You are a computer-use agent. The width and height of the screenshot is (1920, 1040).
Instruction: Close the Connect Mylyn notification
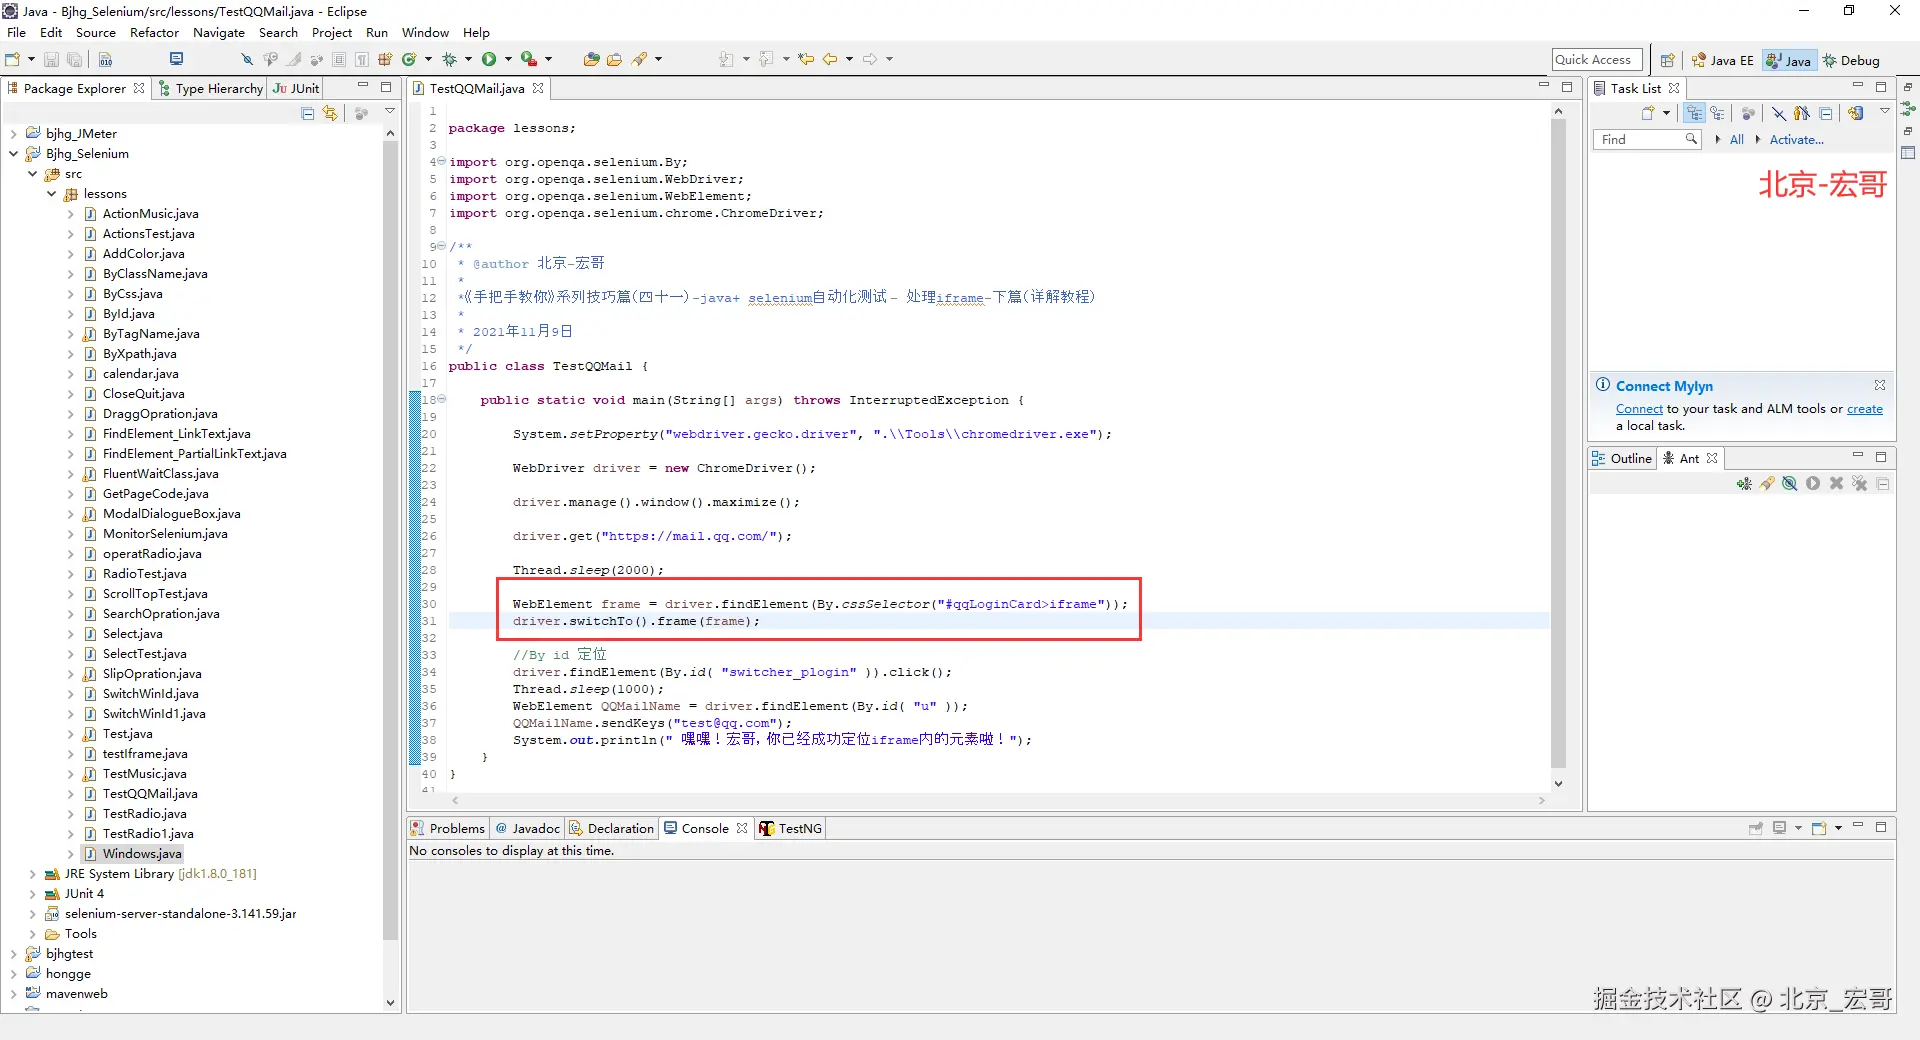click(x=1880, y=385)
